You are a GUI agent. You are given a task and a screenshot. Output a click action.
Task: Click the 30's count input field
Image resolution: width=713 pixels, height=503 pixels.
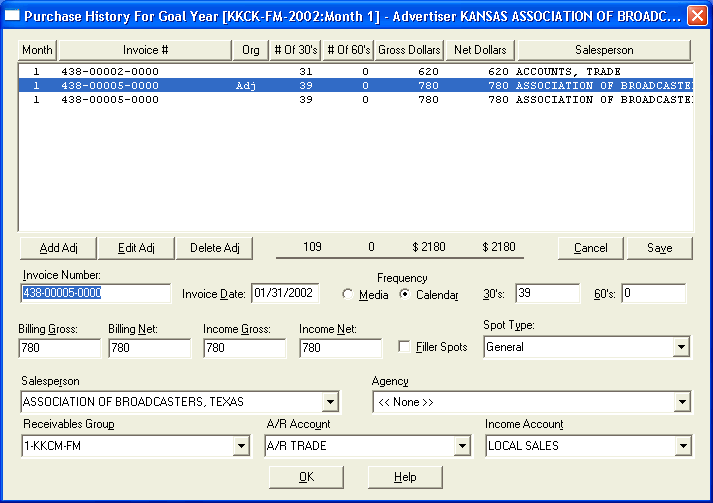tap(547, 293)
